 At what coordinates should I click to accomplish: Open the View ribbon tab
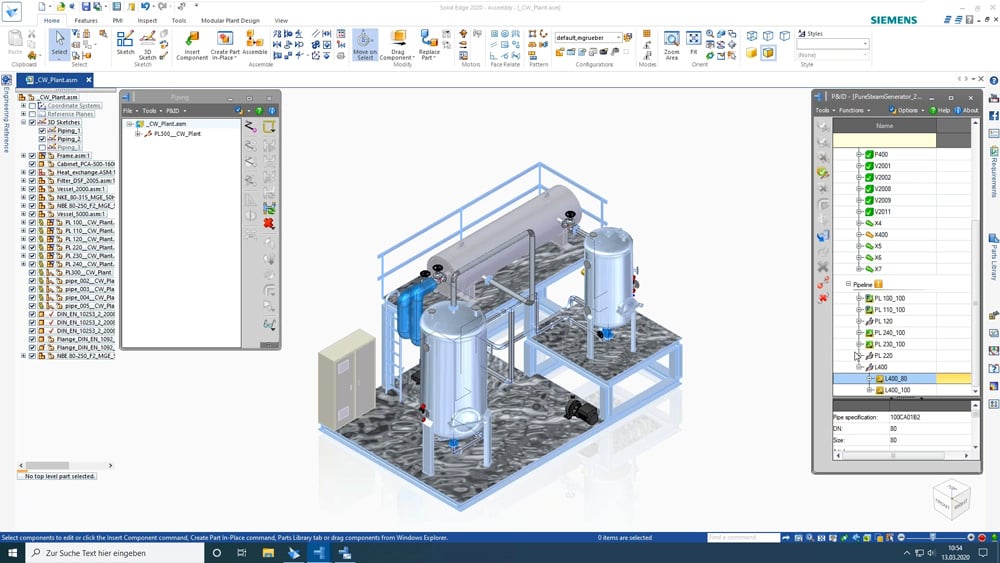point(281,20)
